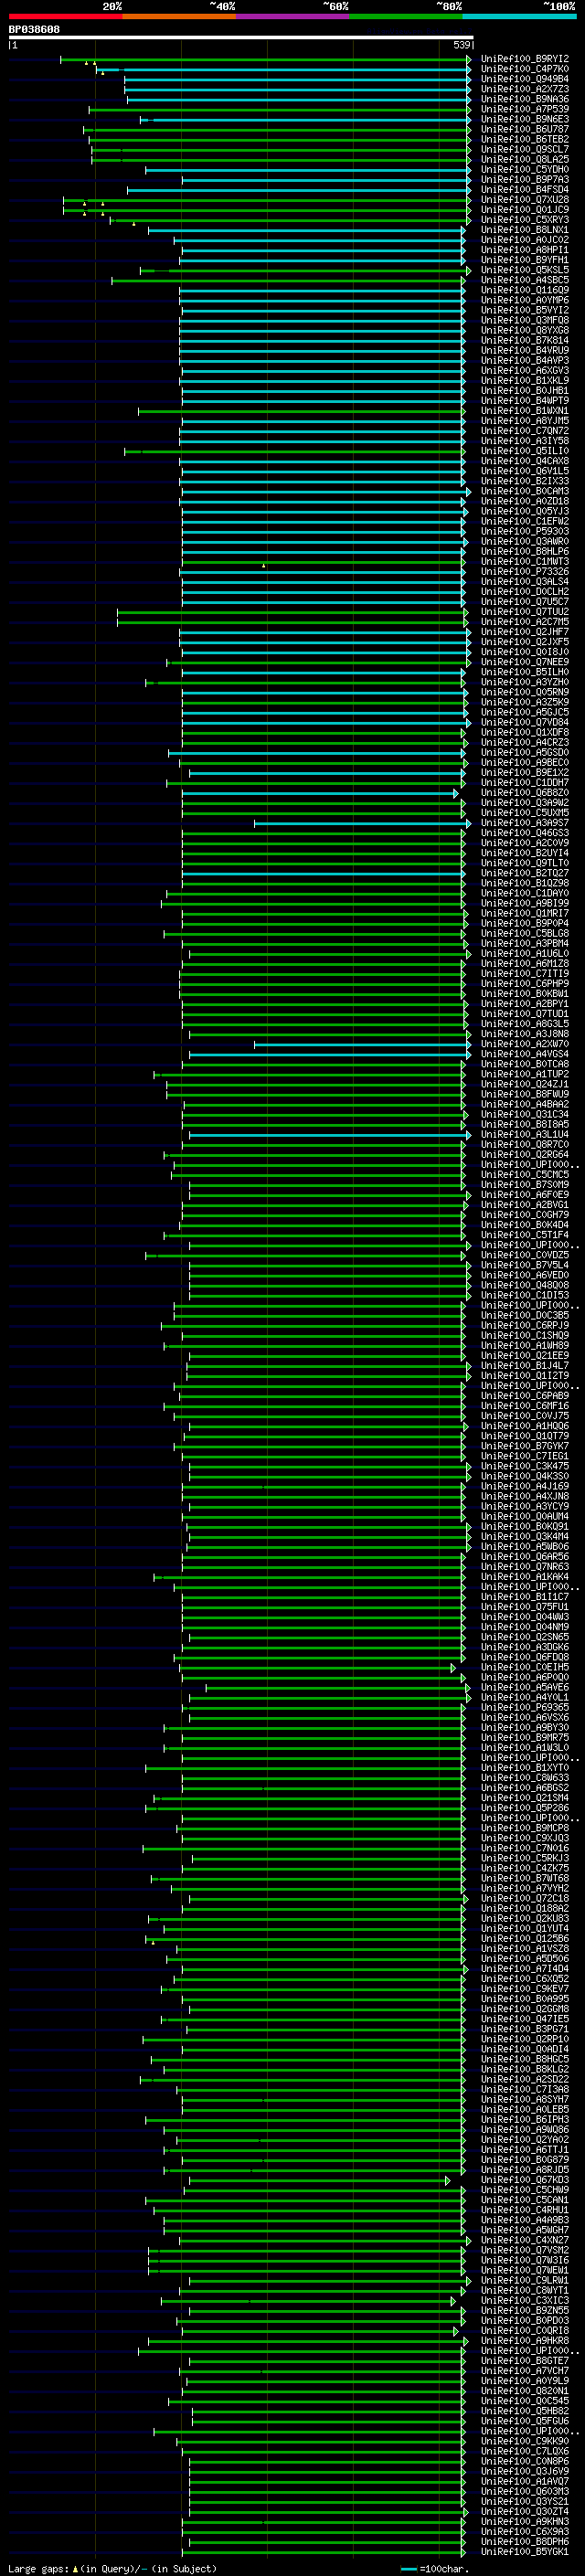Open hit UniRef100_C9LRW1
This screenshot has height=2576, width=585.
tap(525, 2280)
